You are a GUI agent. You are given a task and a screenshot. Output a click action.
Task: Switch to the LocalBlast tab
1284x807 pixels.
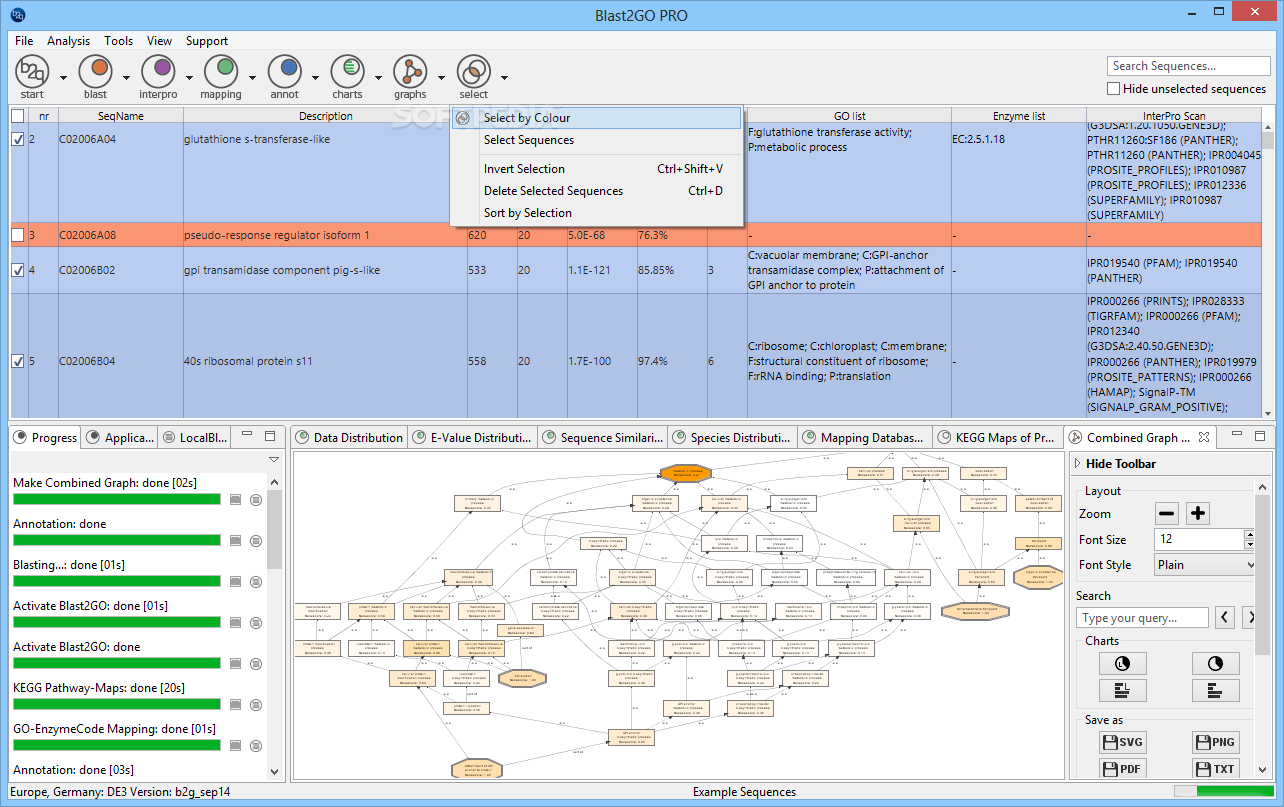tap(195, 437)
